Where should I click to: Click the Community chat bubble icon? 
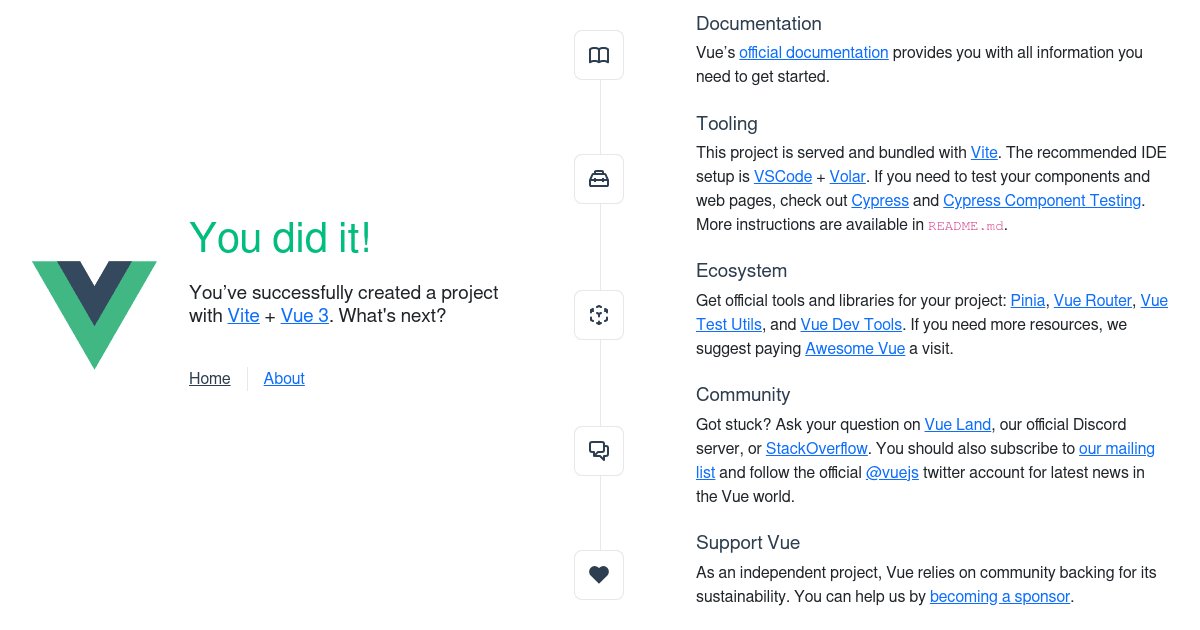point(598,450)
